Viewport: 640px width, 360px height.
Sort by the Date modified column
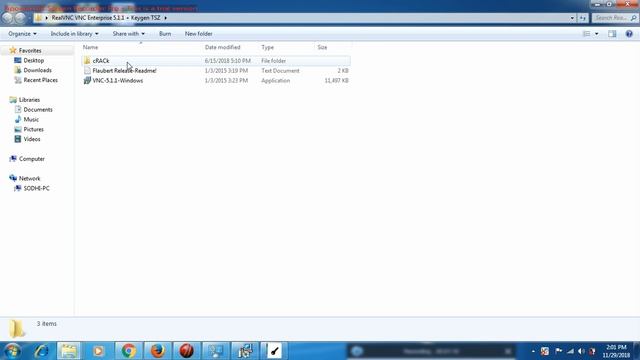click(222, 47)
